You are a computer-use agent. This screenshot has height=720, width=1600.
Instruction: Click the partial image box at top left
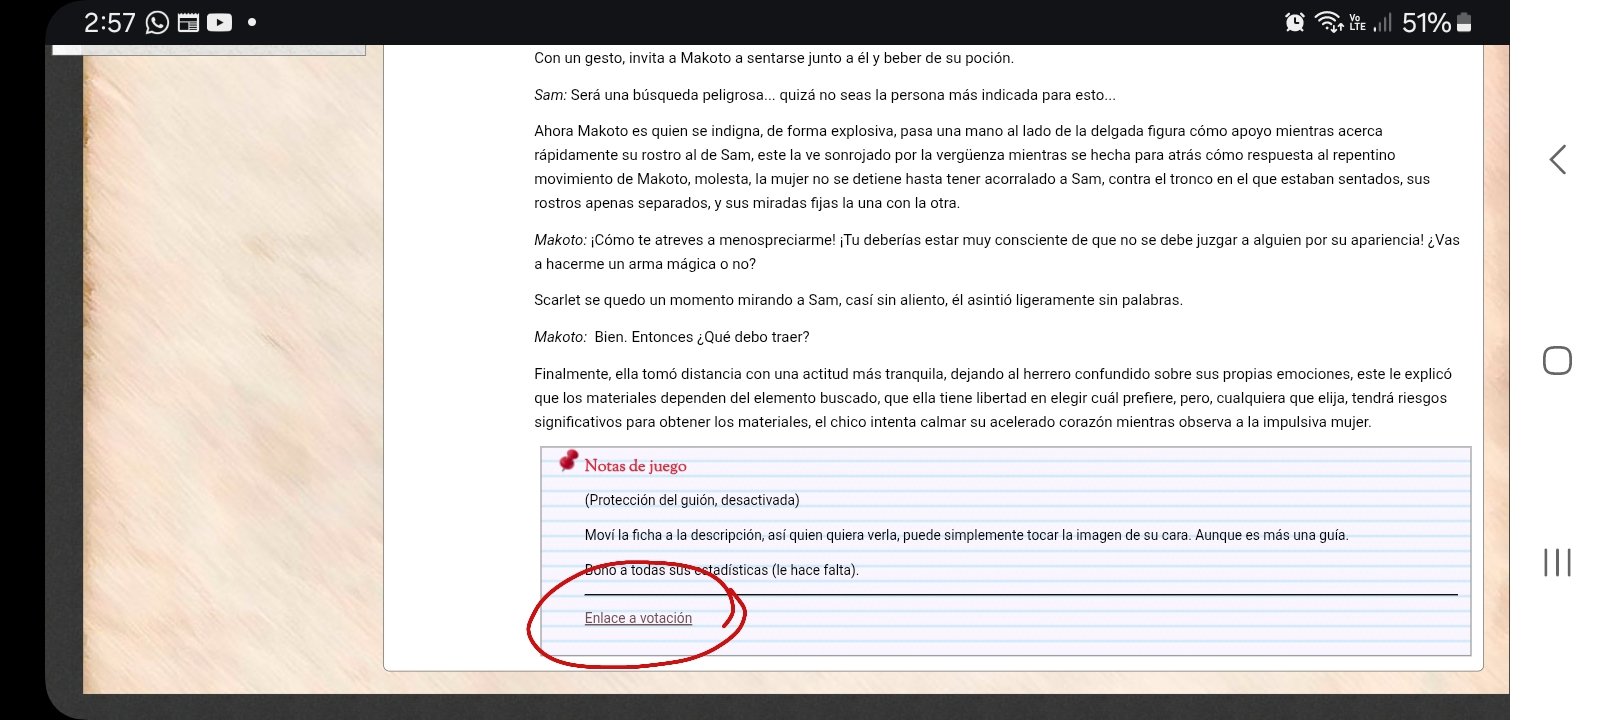(x=208, y=49)
